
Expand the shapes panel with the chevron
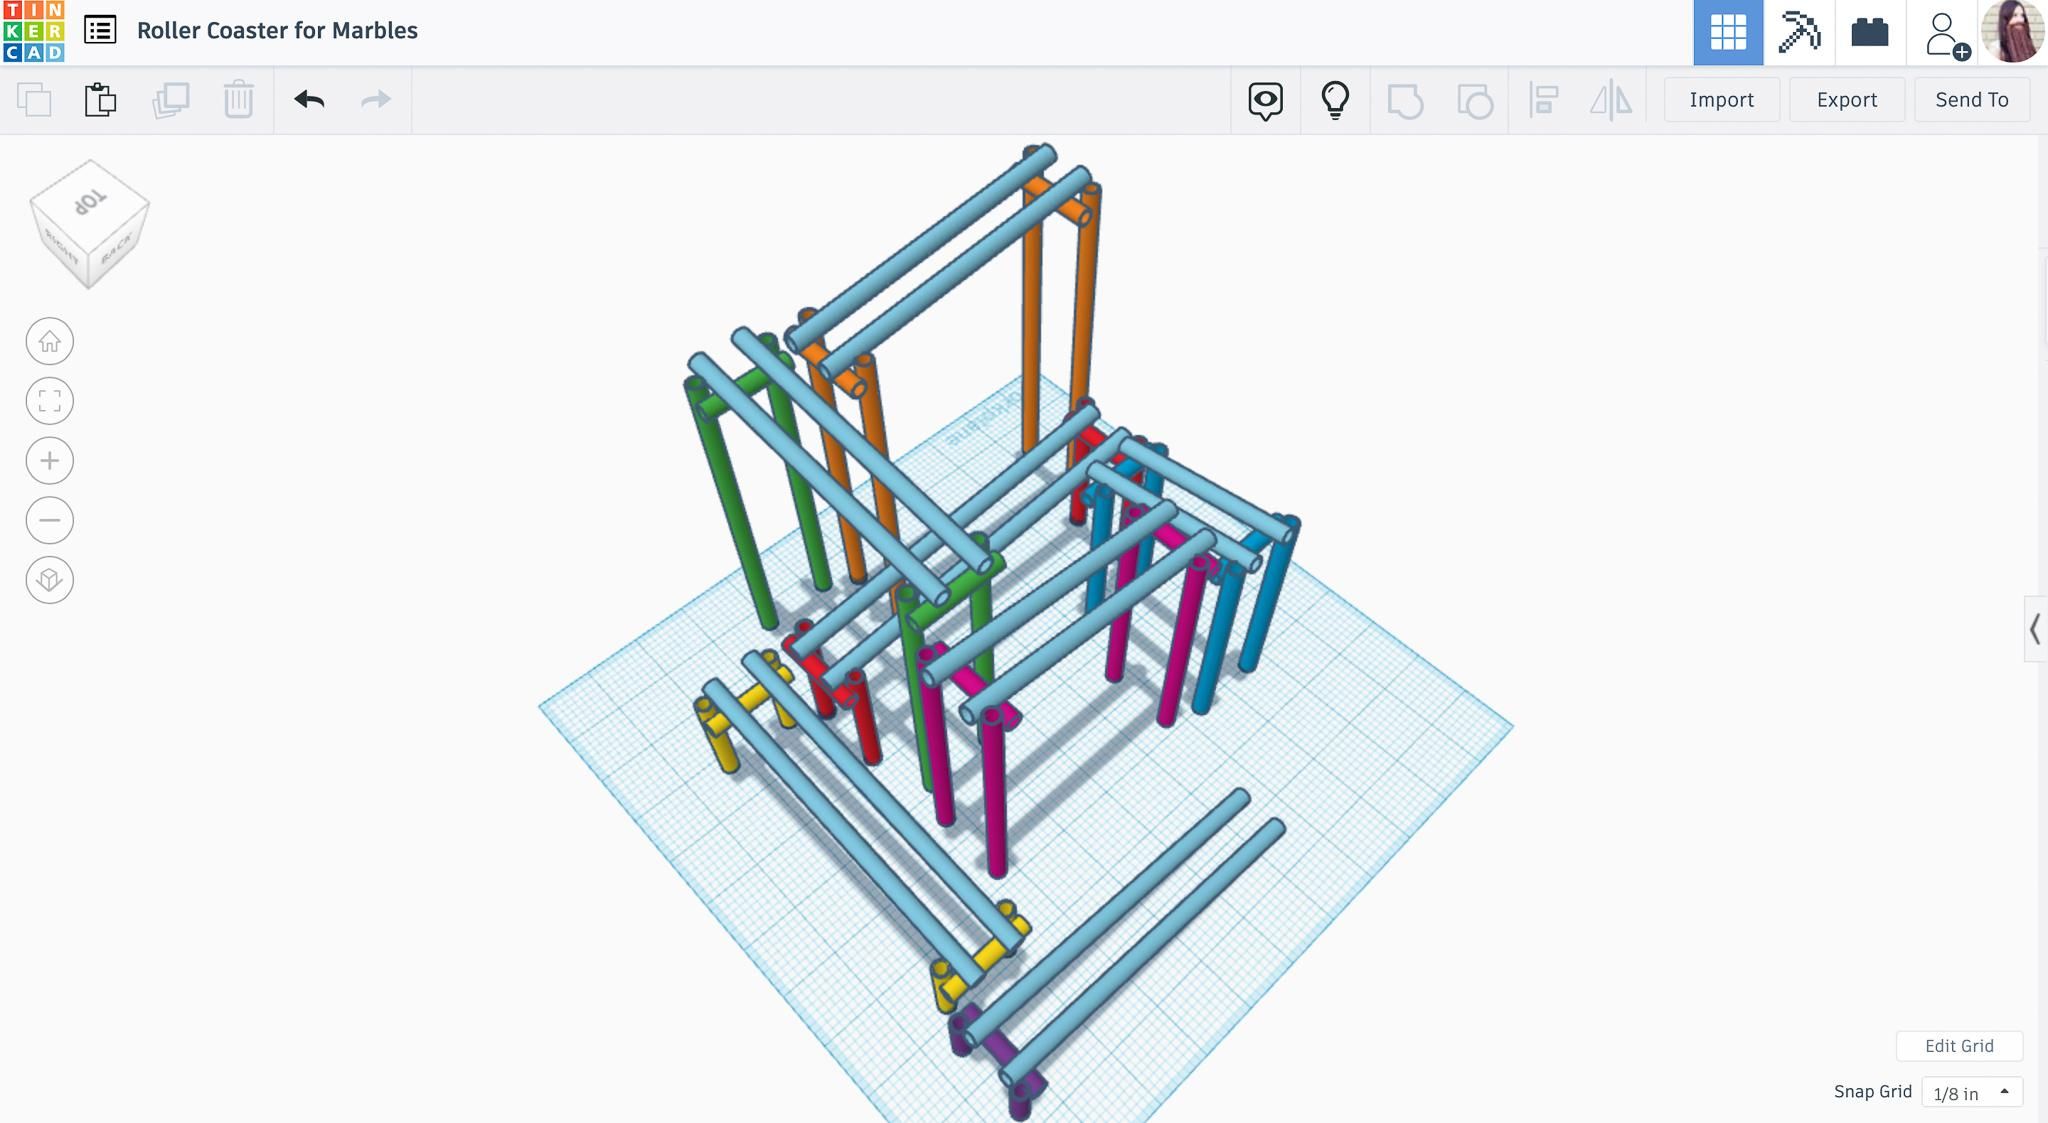point(2035,630)
